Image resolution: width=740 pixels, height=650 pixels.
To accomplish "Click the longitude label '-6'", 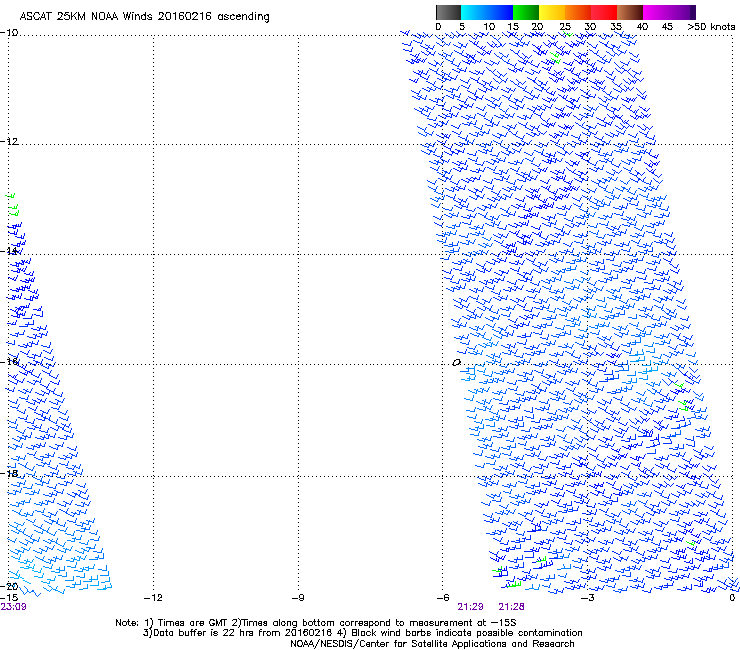I will point(443,598).
